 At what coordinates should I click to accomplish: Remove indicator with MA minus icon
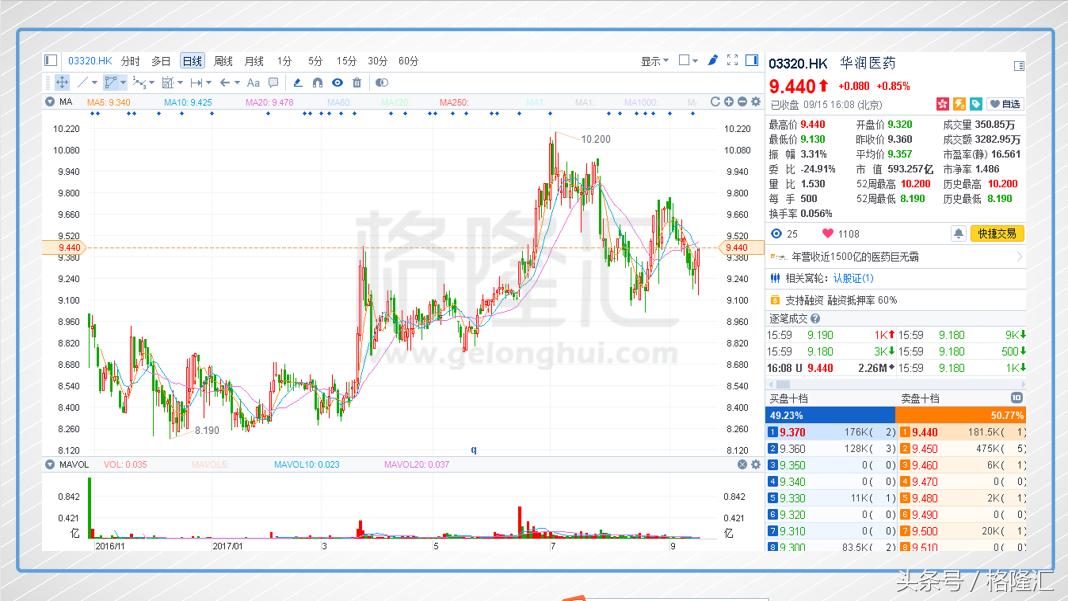point(742,102)
